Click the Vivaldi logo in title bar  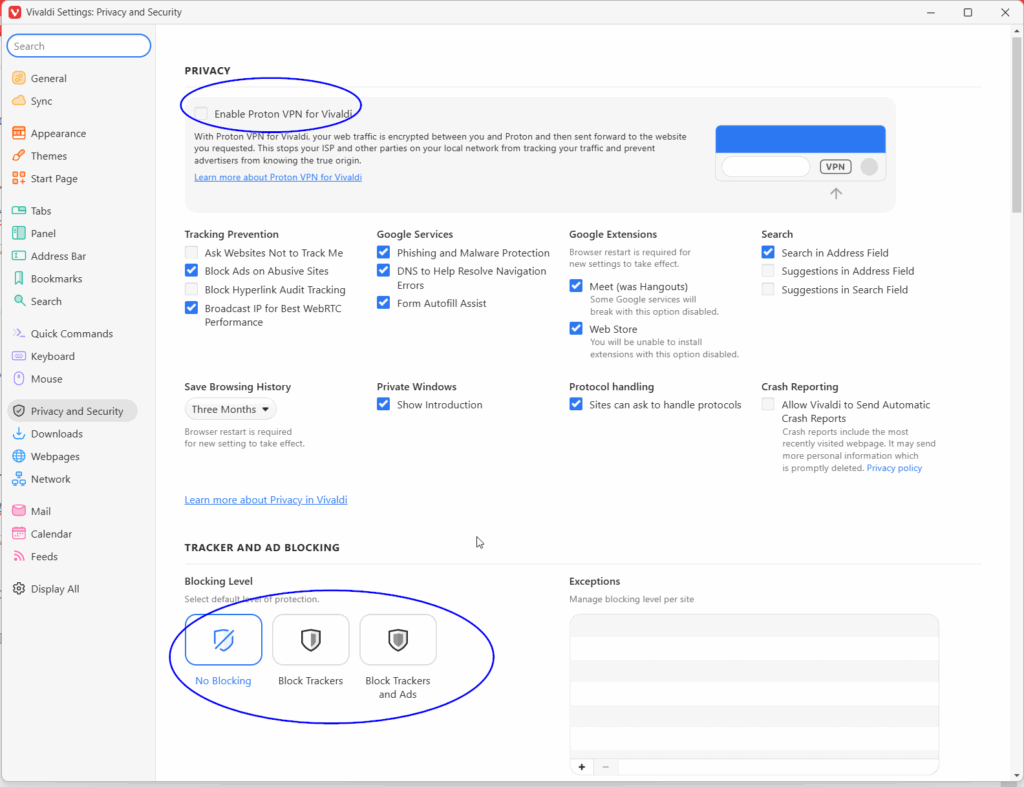14,12
